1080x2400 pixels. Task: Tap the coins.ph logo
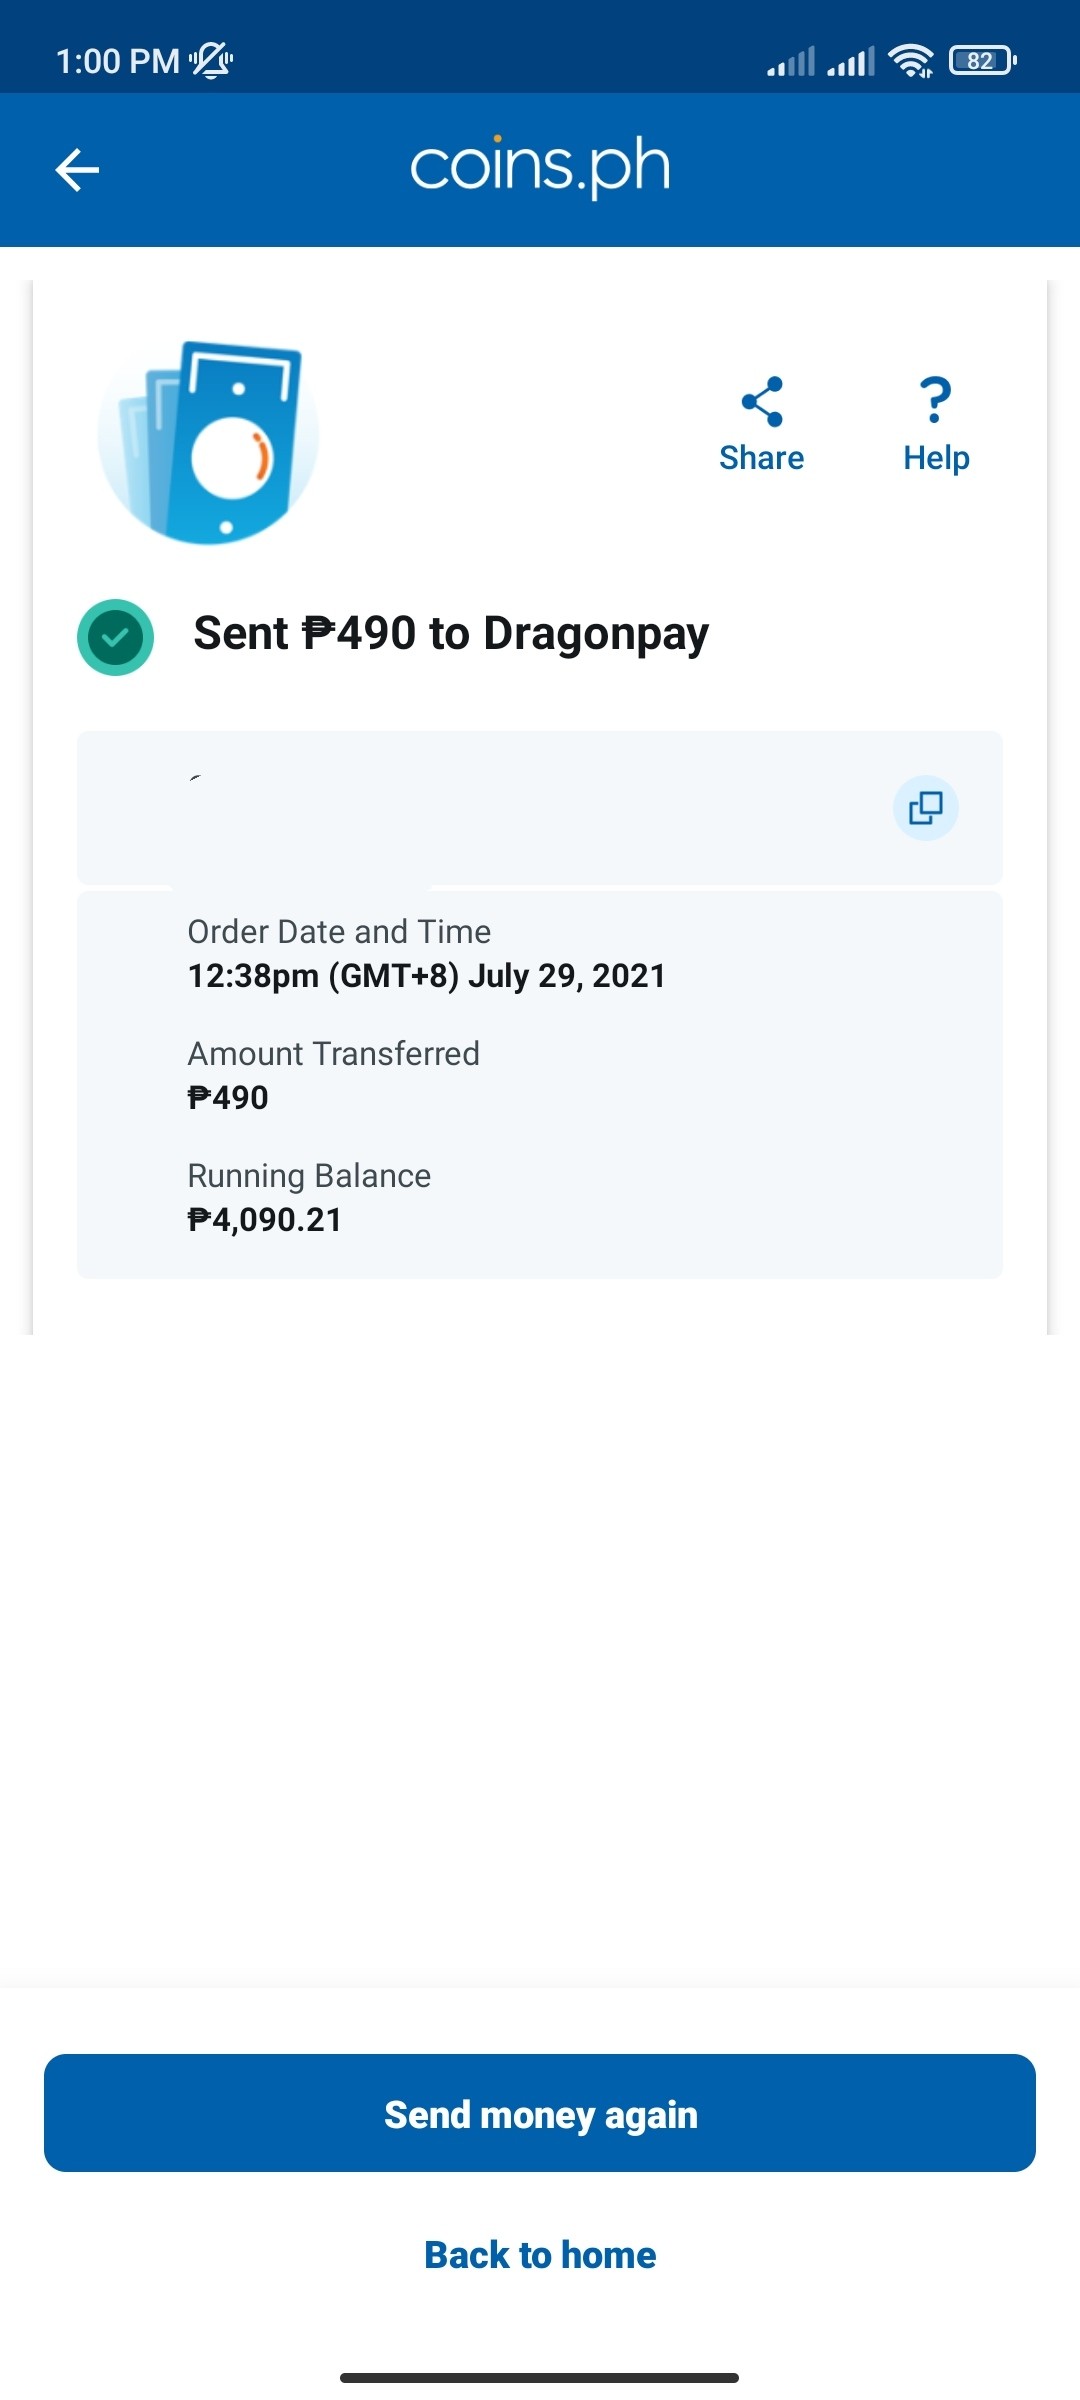pyautogui.click(x=540, y=167)
